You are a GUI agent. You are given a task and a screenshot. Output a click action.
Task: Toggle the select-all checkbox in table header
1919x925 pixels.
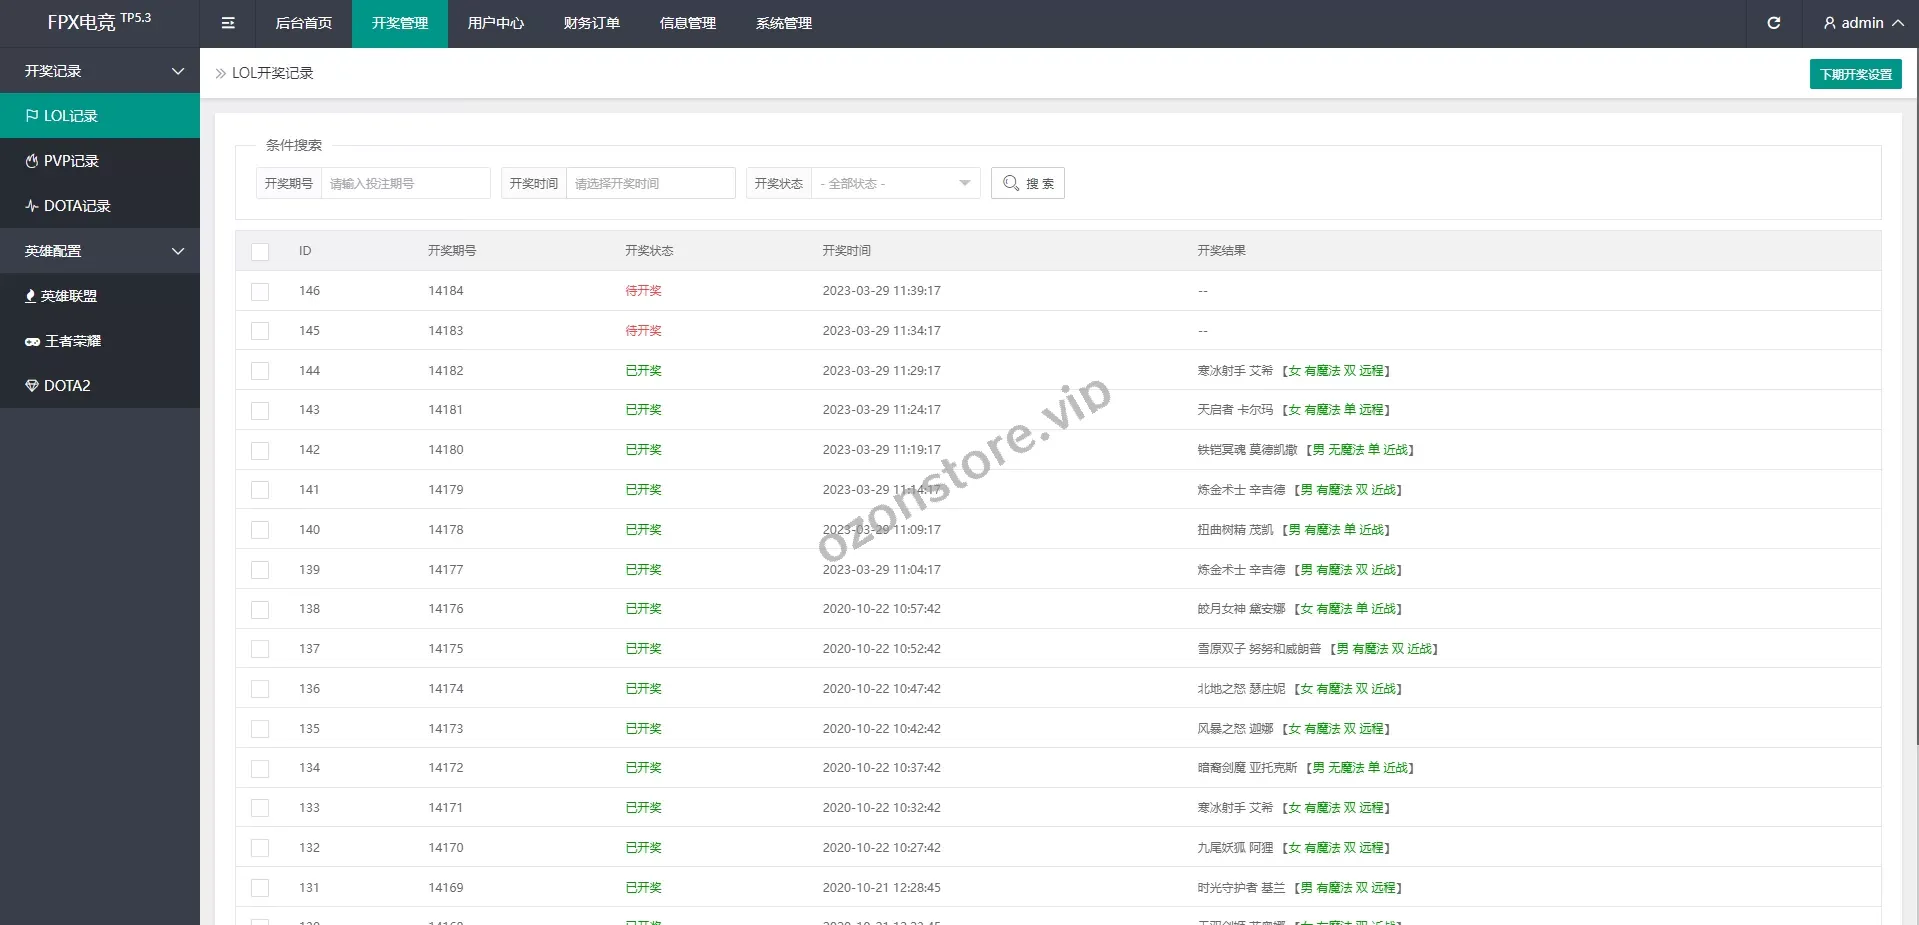point(260,251)
